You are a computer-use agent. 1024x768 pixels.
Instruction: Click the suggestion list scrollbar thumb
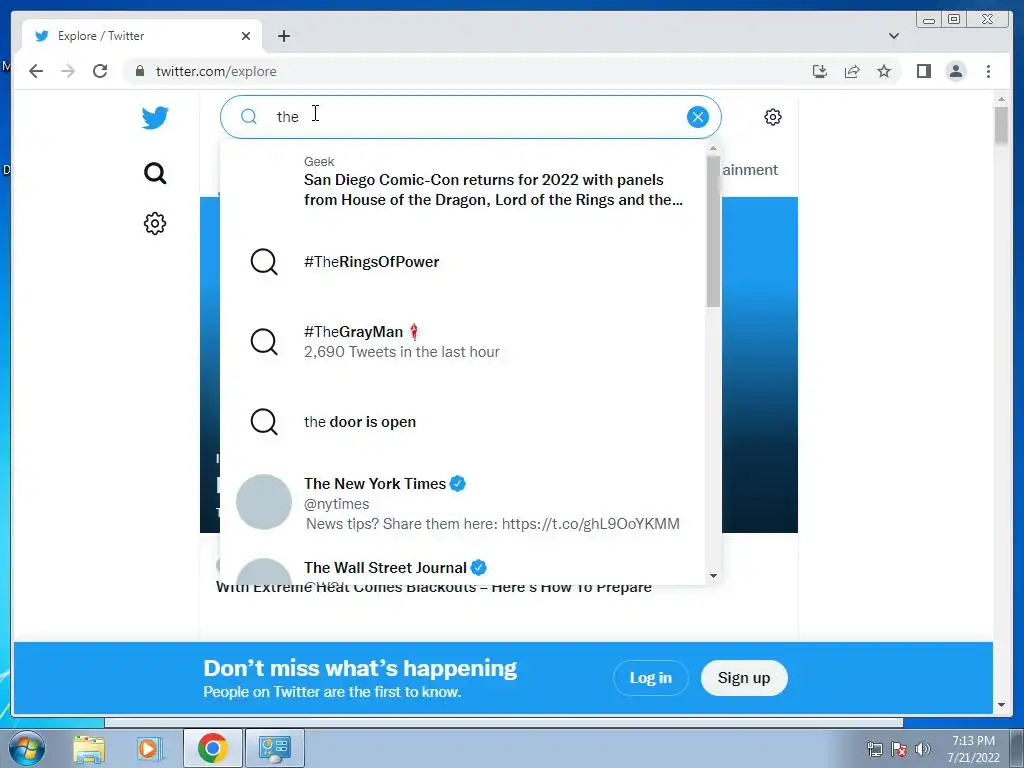[x=713, y=231]
